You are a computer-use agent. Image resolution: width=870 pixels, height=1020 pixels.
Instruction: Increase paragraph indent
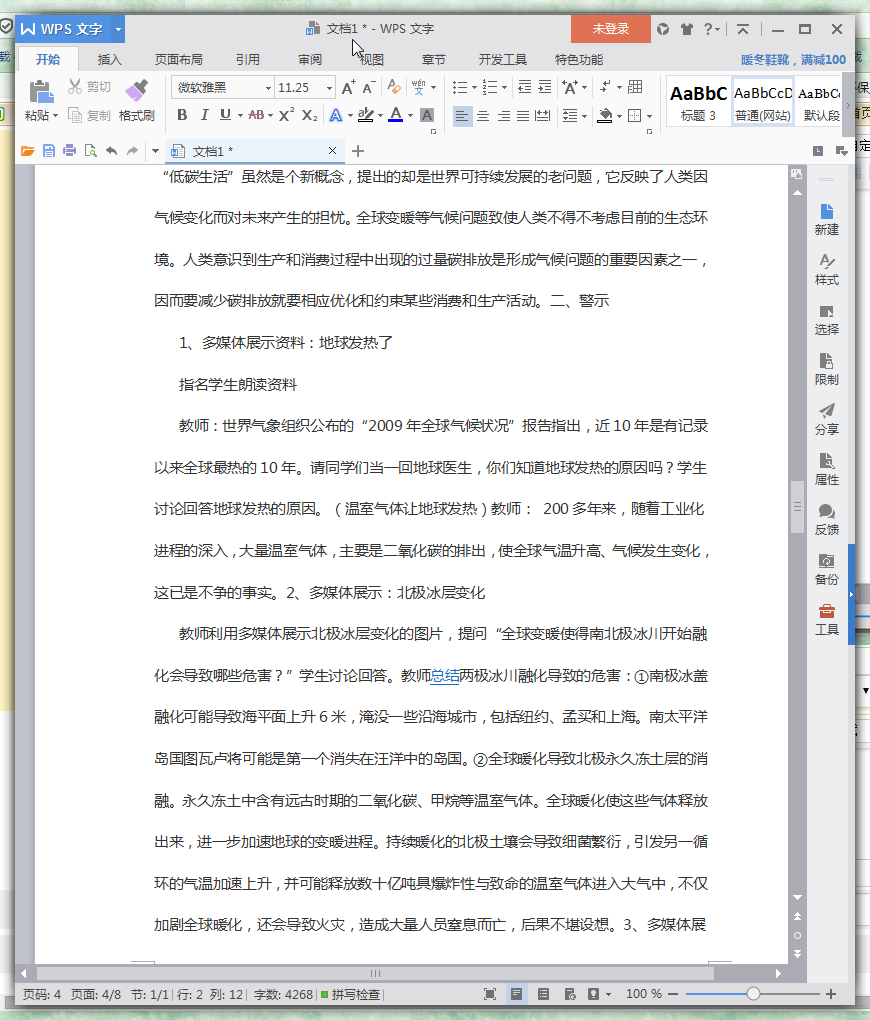tap(545, 87)
